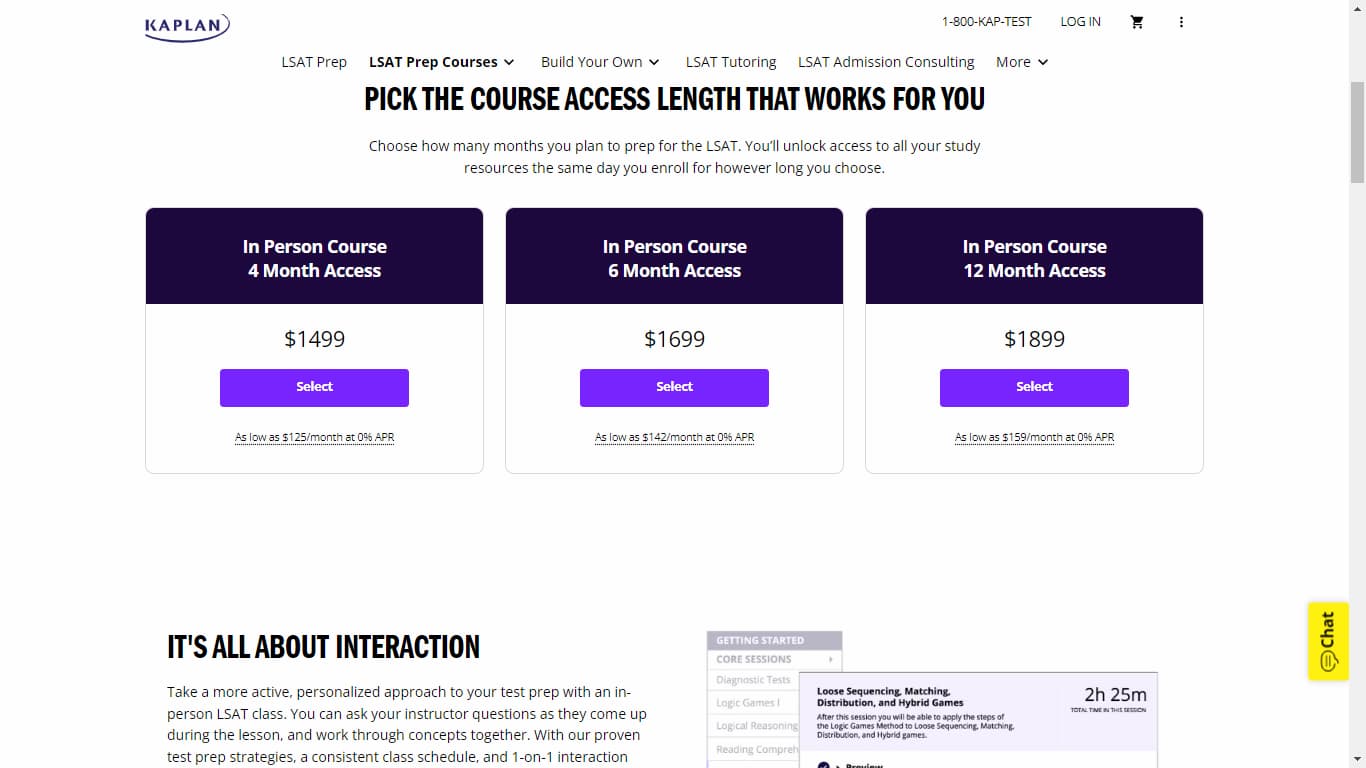Click the page vertical scrollbar thumb
This screenshot has width=1366, height=768.
pyautogui.click(x=1357, y=132)
